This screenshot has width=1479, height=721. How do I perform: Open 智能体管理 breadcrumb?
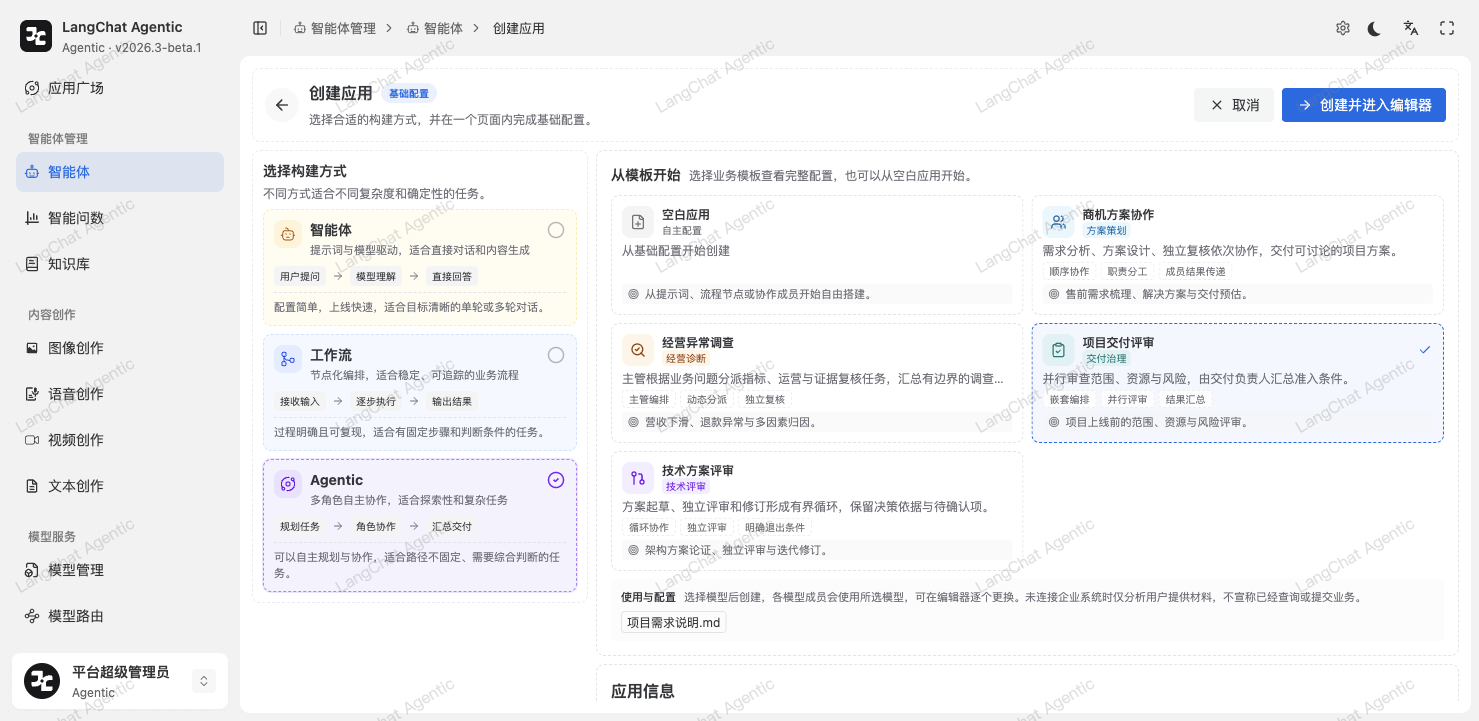(x=335, y=28)
